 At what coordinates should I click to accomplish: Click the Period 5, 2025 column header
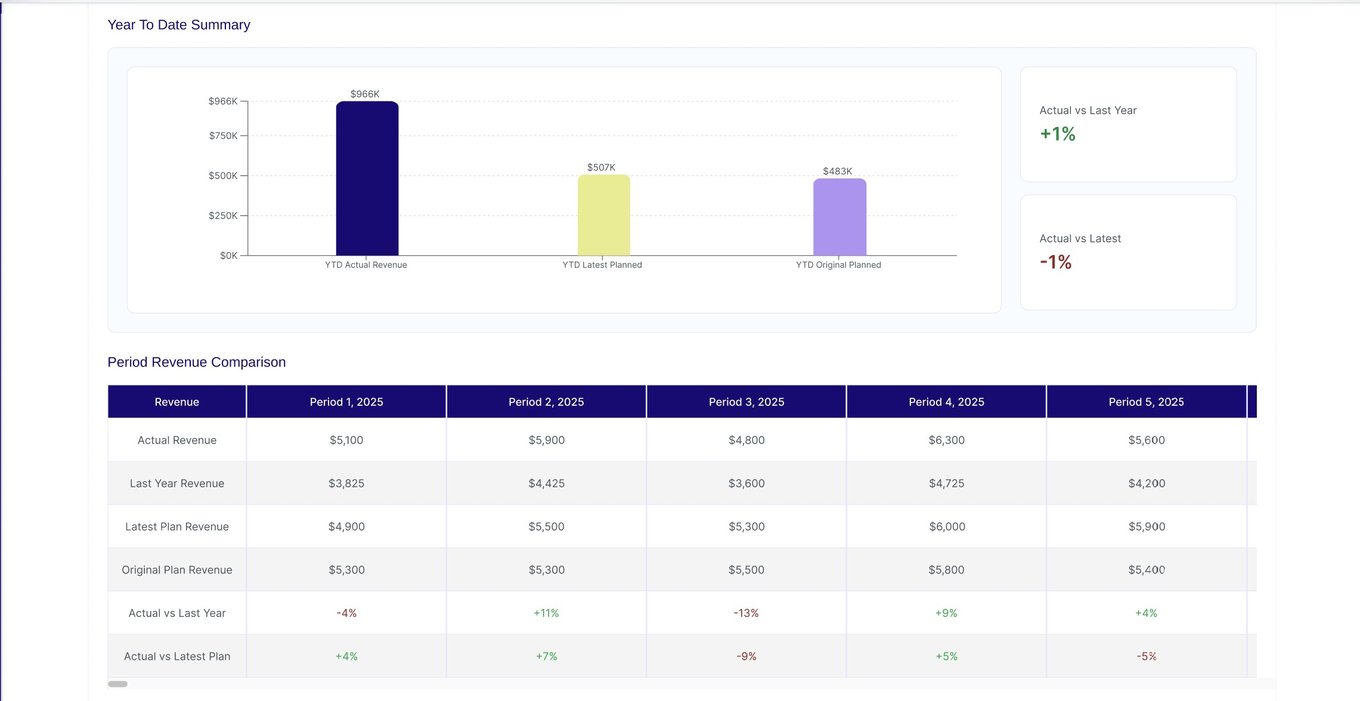point(1147,402)
